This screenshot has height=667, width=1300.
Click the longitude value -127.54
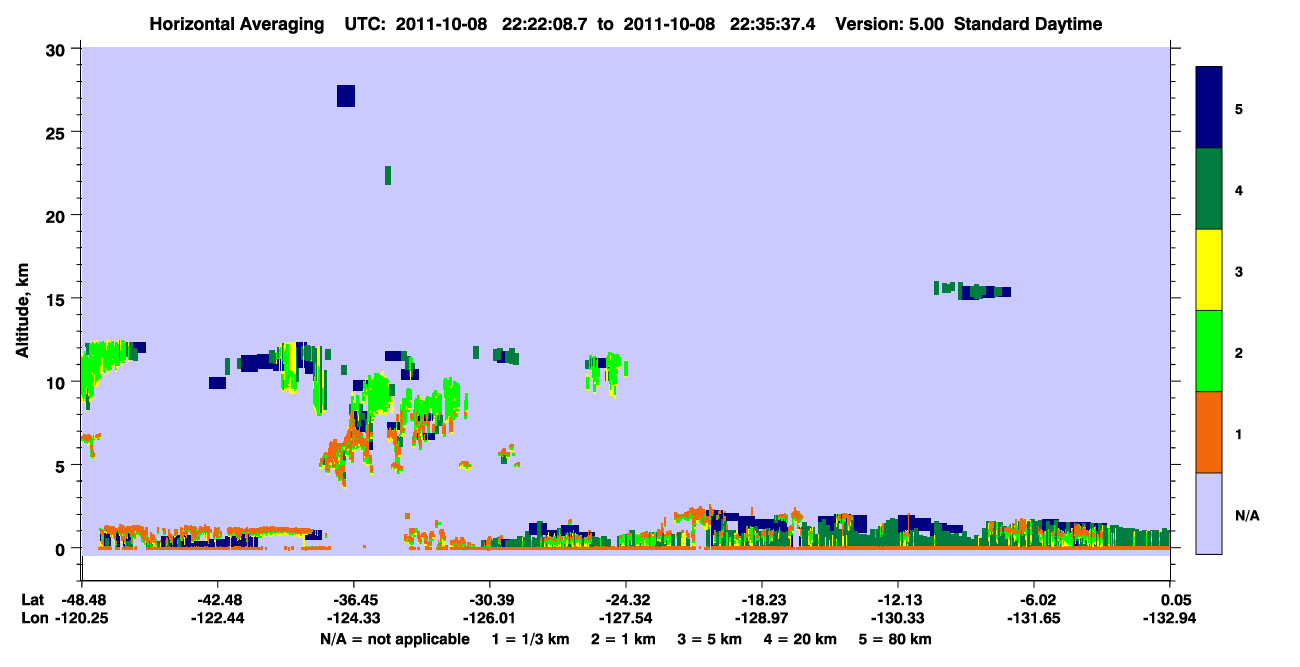(625, 618)
